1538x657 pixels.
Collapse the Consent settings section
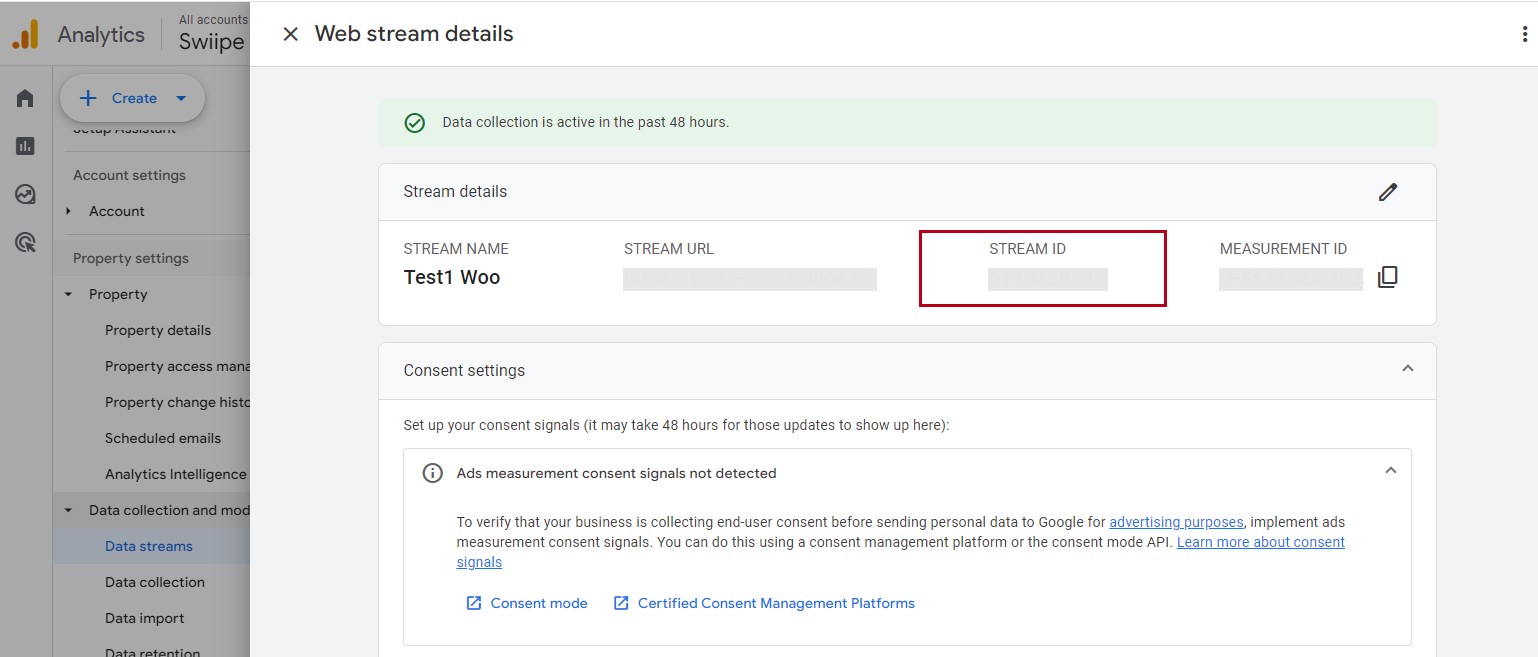[1407, 369]
